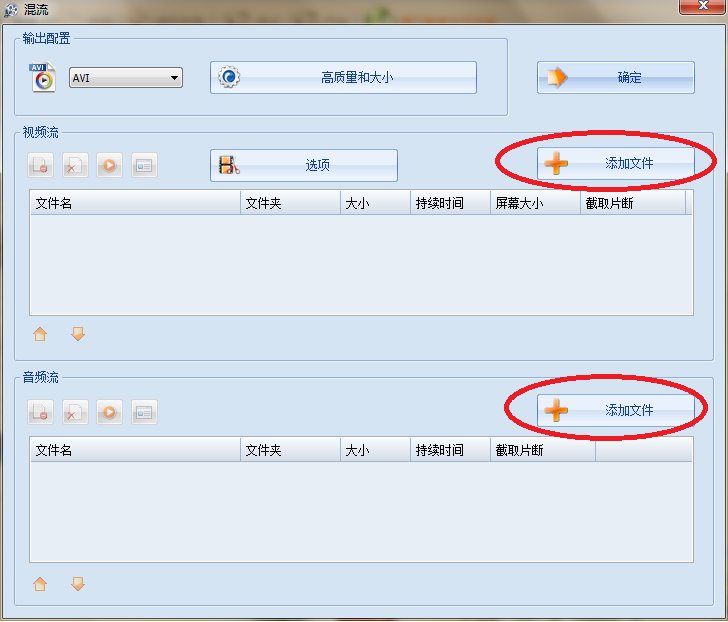Viewport: 728px width, 622px height.
Task: Click the 屏幕大小 column header
Action: 535,203
